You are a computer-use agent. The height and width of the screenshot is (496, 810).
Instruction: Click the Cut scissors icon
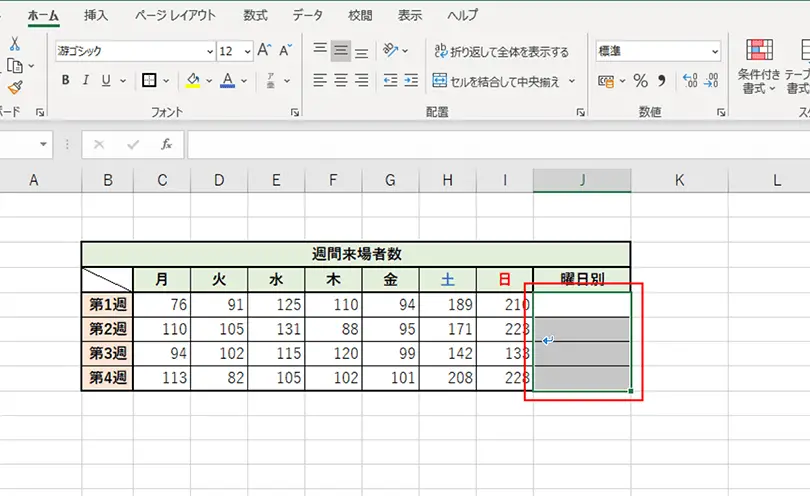[x=14, y=44]
